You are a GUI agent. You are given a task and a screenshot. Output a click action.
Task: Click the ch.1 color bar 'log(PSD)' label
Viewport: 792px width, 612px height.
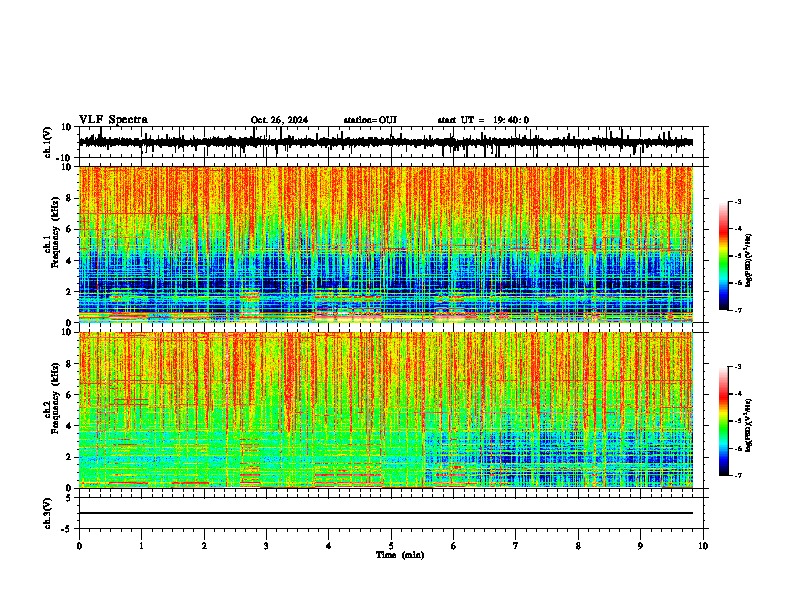tap(748, 260)
